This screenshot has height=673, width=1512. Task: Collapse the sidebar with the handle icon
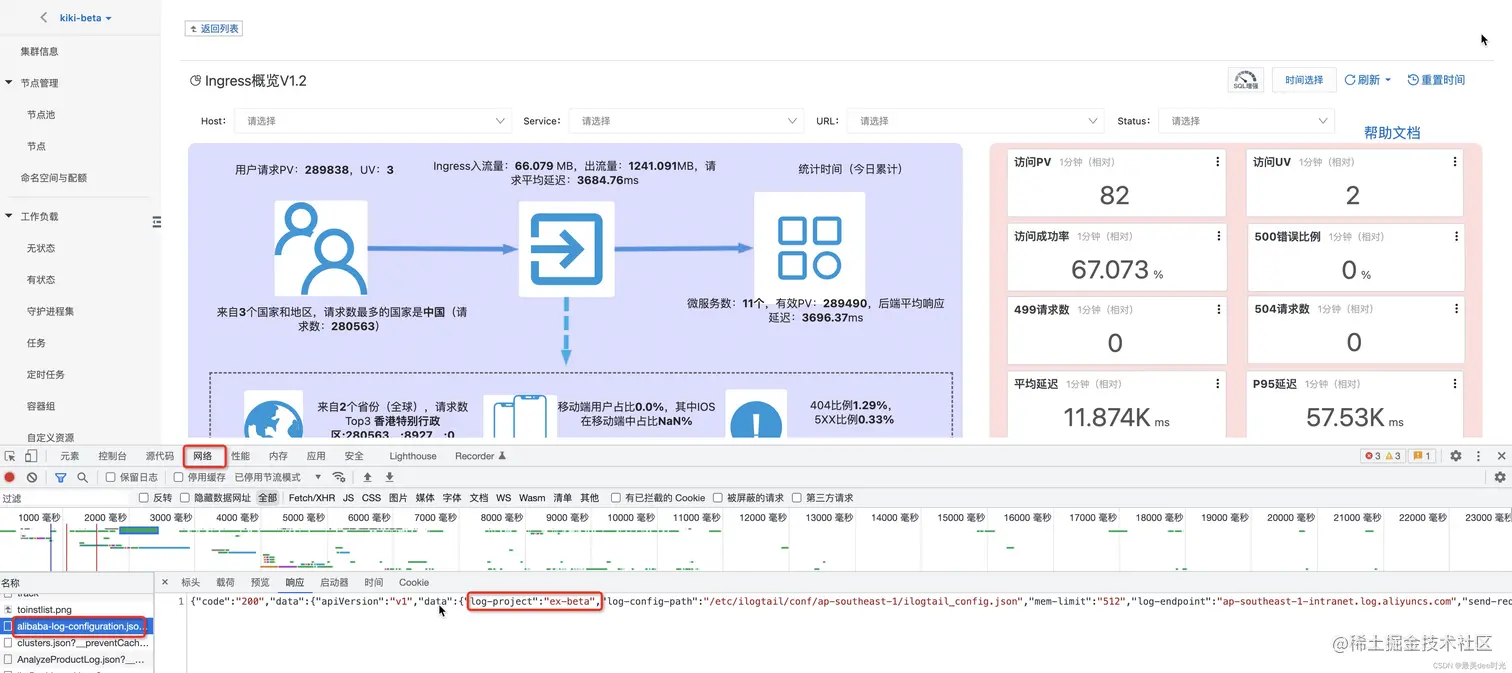[x=156, y=221]
